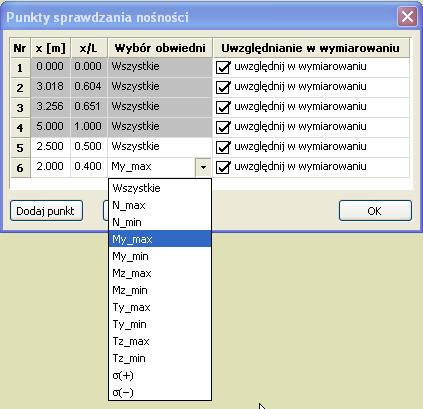Click the 'Dodaj punkt' button
Image resolution: width=423 pixels, height=409 pixels.
point(46,211)
